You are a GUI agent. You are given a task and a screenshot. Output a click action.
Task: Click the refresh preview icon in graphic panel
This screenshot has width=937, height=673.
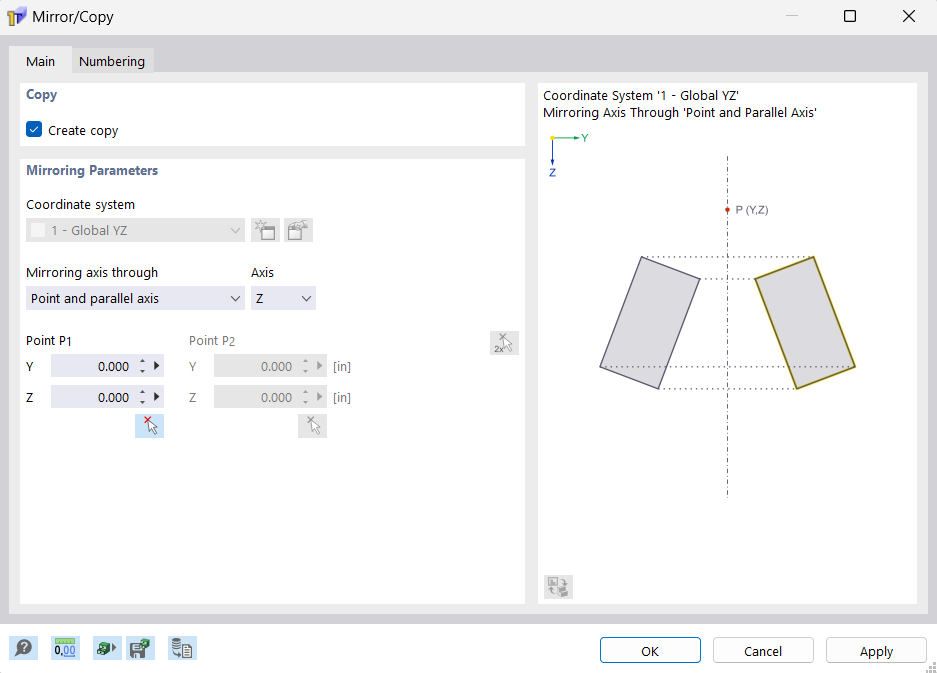click(x=558, y=587)
